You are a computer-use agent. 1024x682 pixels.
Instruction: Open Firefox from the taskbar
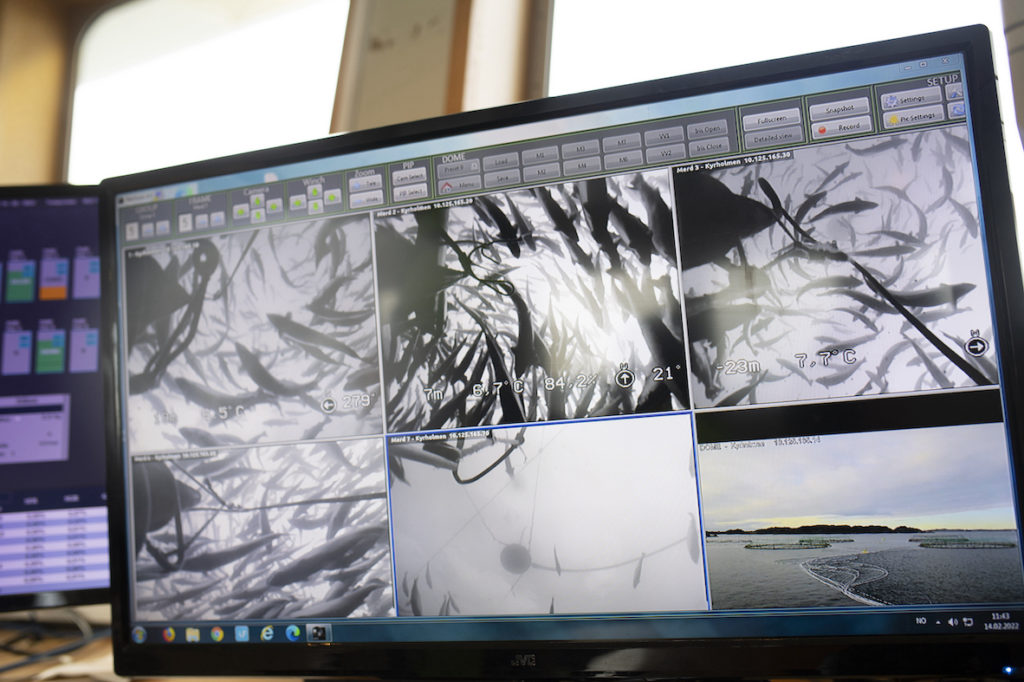[x=168, y=634]
